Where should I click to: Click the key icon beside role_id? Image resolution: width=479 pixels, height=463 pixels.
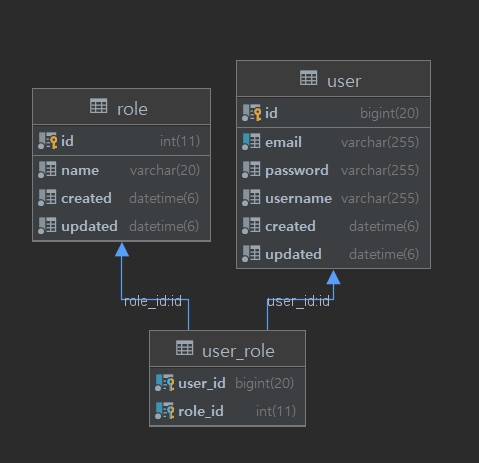[x=165, y=411]
